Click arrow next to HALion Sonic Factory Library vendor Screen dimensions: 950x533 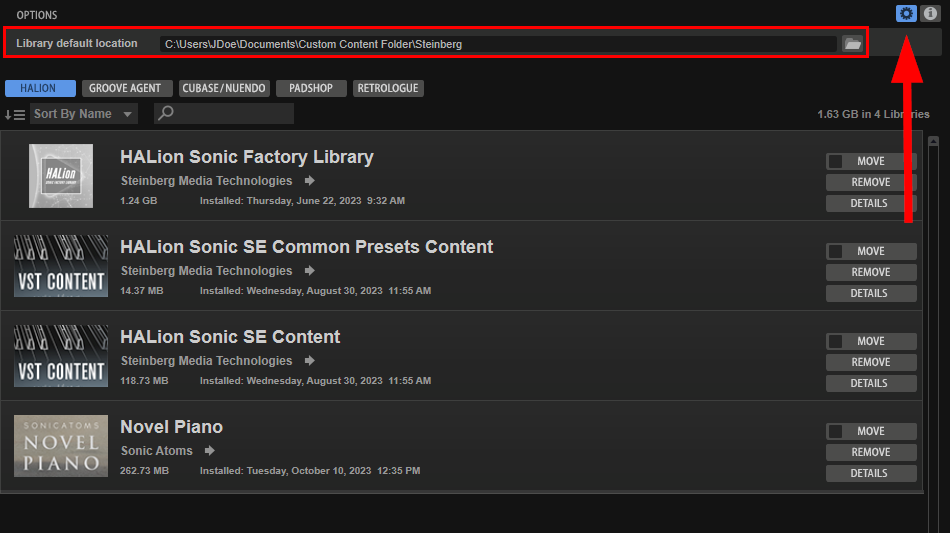(x=310, y=181)
